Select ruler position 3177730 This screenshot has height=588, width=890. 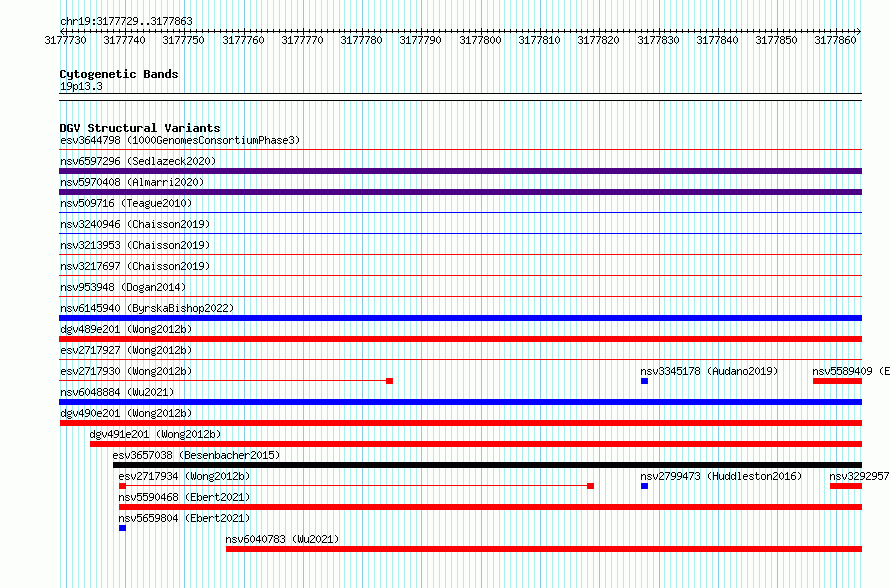[x=65, y=40]
